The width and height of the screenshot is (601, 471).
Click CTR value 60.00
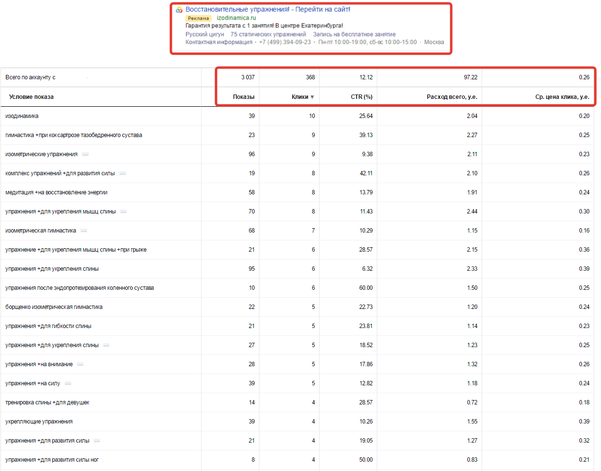[x=366, y=288]
